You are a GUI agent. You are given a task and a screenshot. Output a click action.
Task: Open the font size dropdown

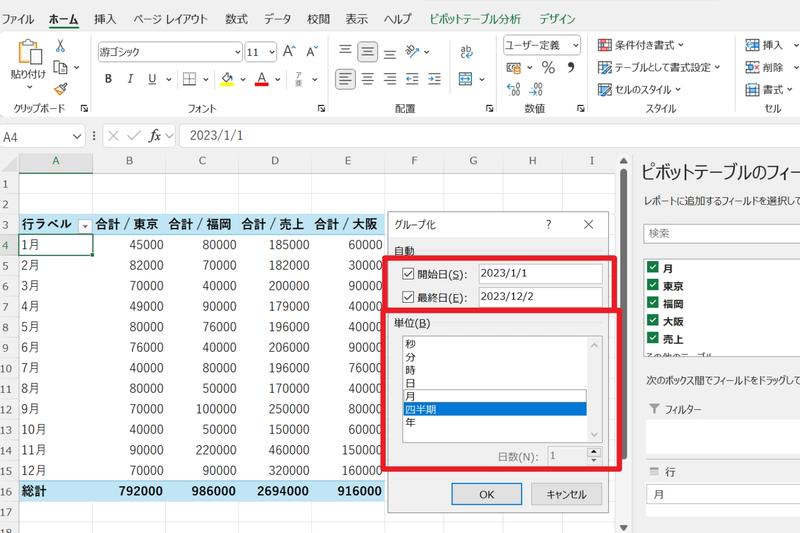tap(272, 52)
